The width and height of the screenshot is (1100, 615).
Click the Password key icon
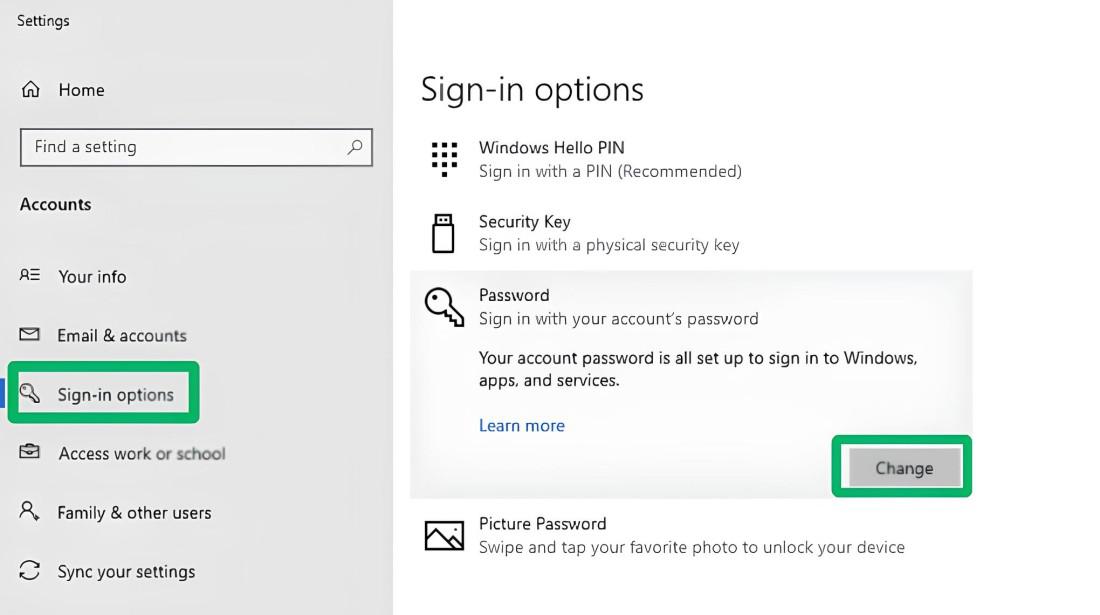[x=444, y=306]
